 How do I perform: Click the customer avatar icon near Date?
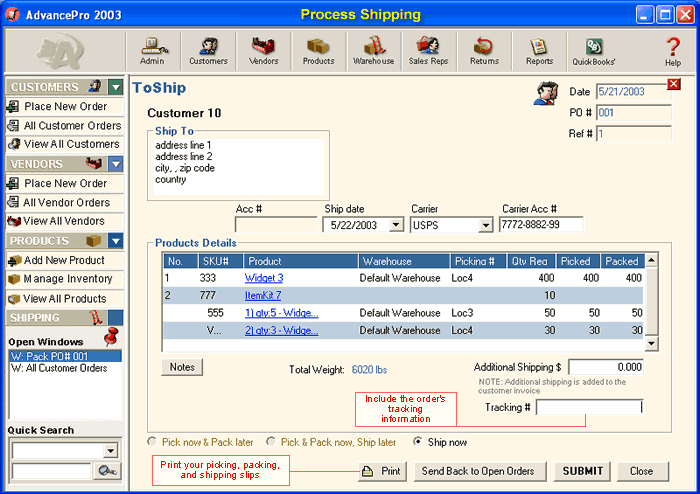coord(546,93)
